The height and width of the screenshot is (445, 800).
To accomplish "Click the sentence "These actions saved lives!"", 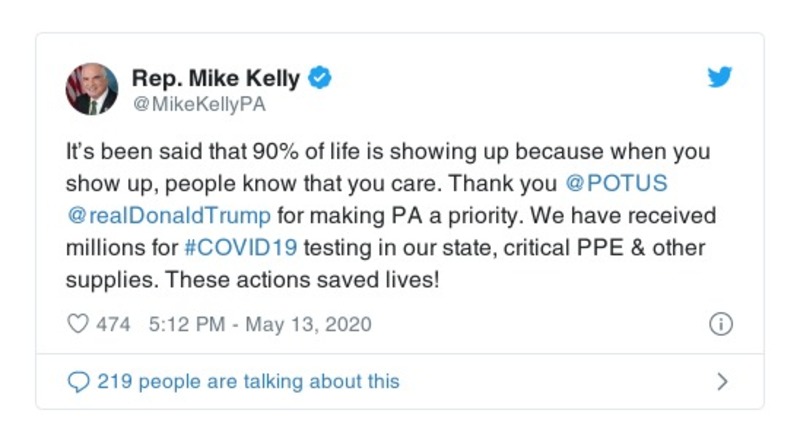I will point(302,279).
